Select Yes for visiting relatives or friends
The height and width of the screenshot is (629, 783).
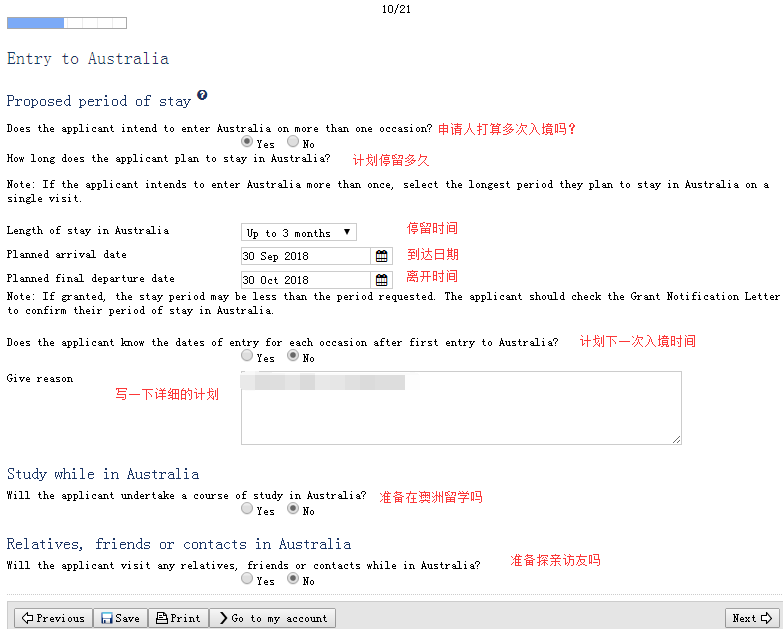(247, 579)
